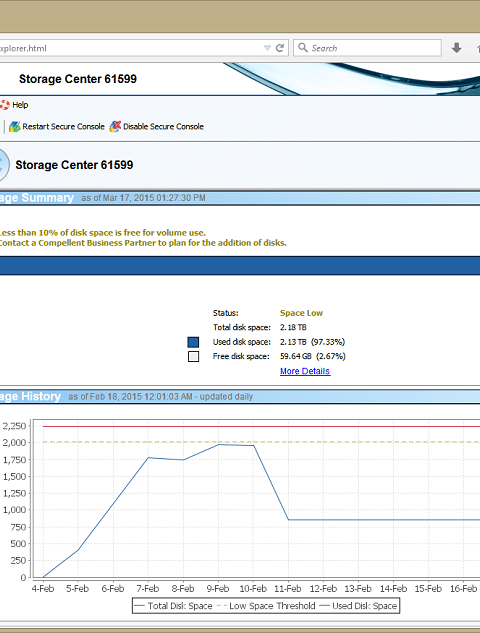Click Low Space Threshold legend entry
Image resolution: width=480 pixels, height=633 pixels.
[266, 606]
